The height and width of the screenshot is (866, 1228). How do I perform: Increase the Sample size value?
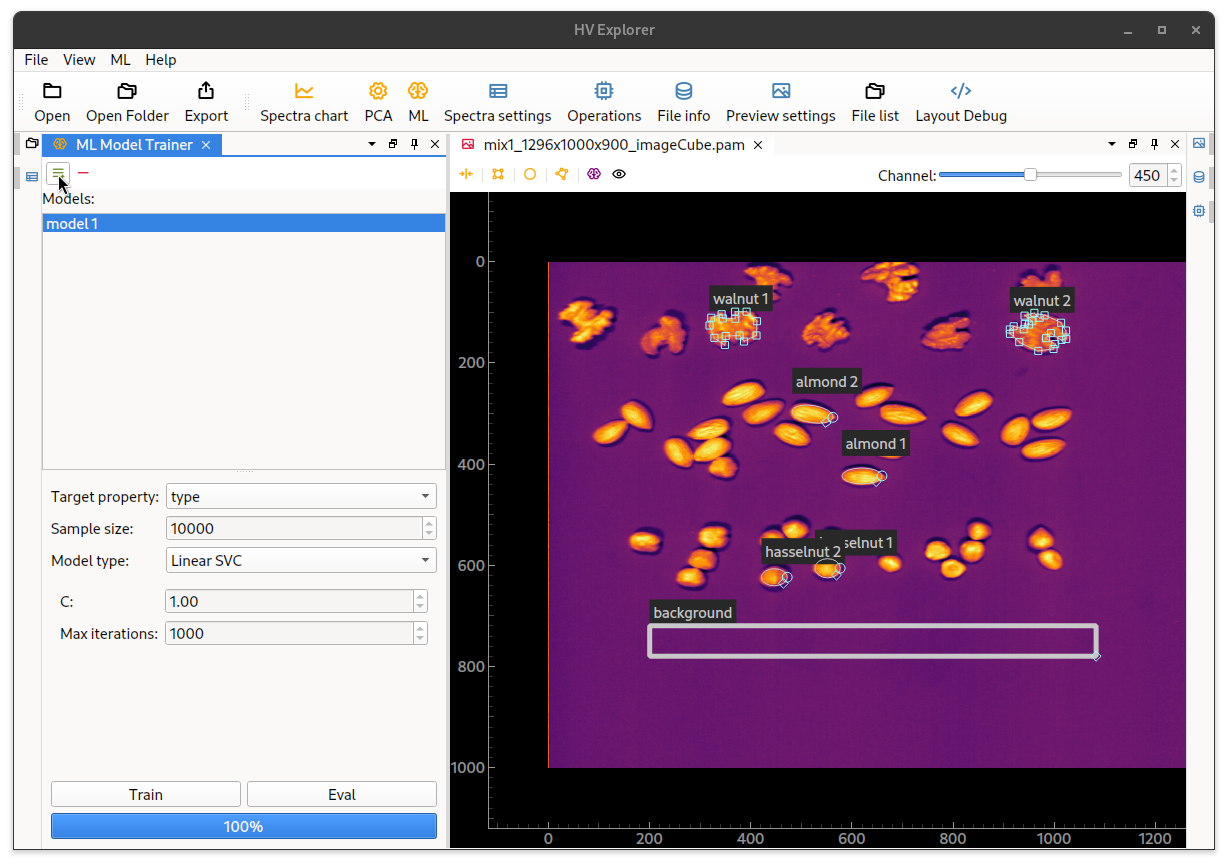429,523
